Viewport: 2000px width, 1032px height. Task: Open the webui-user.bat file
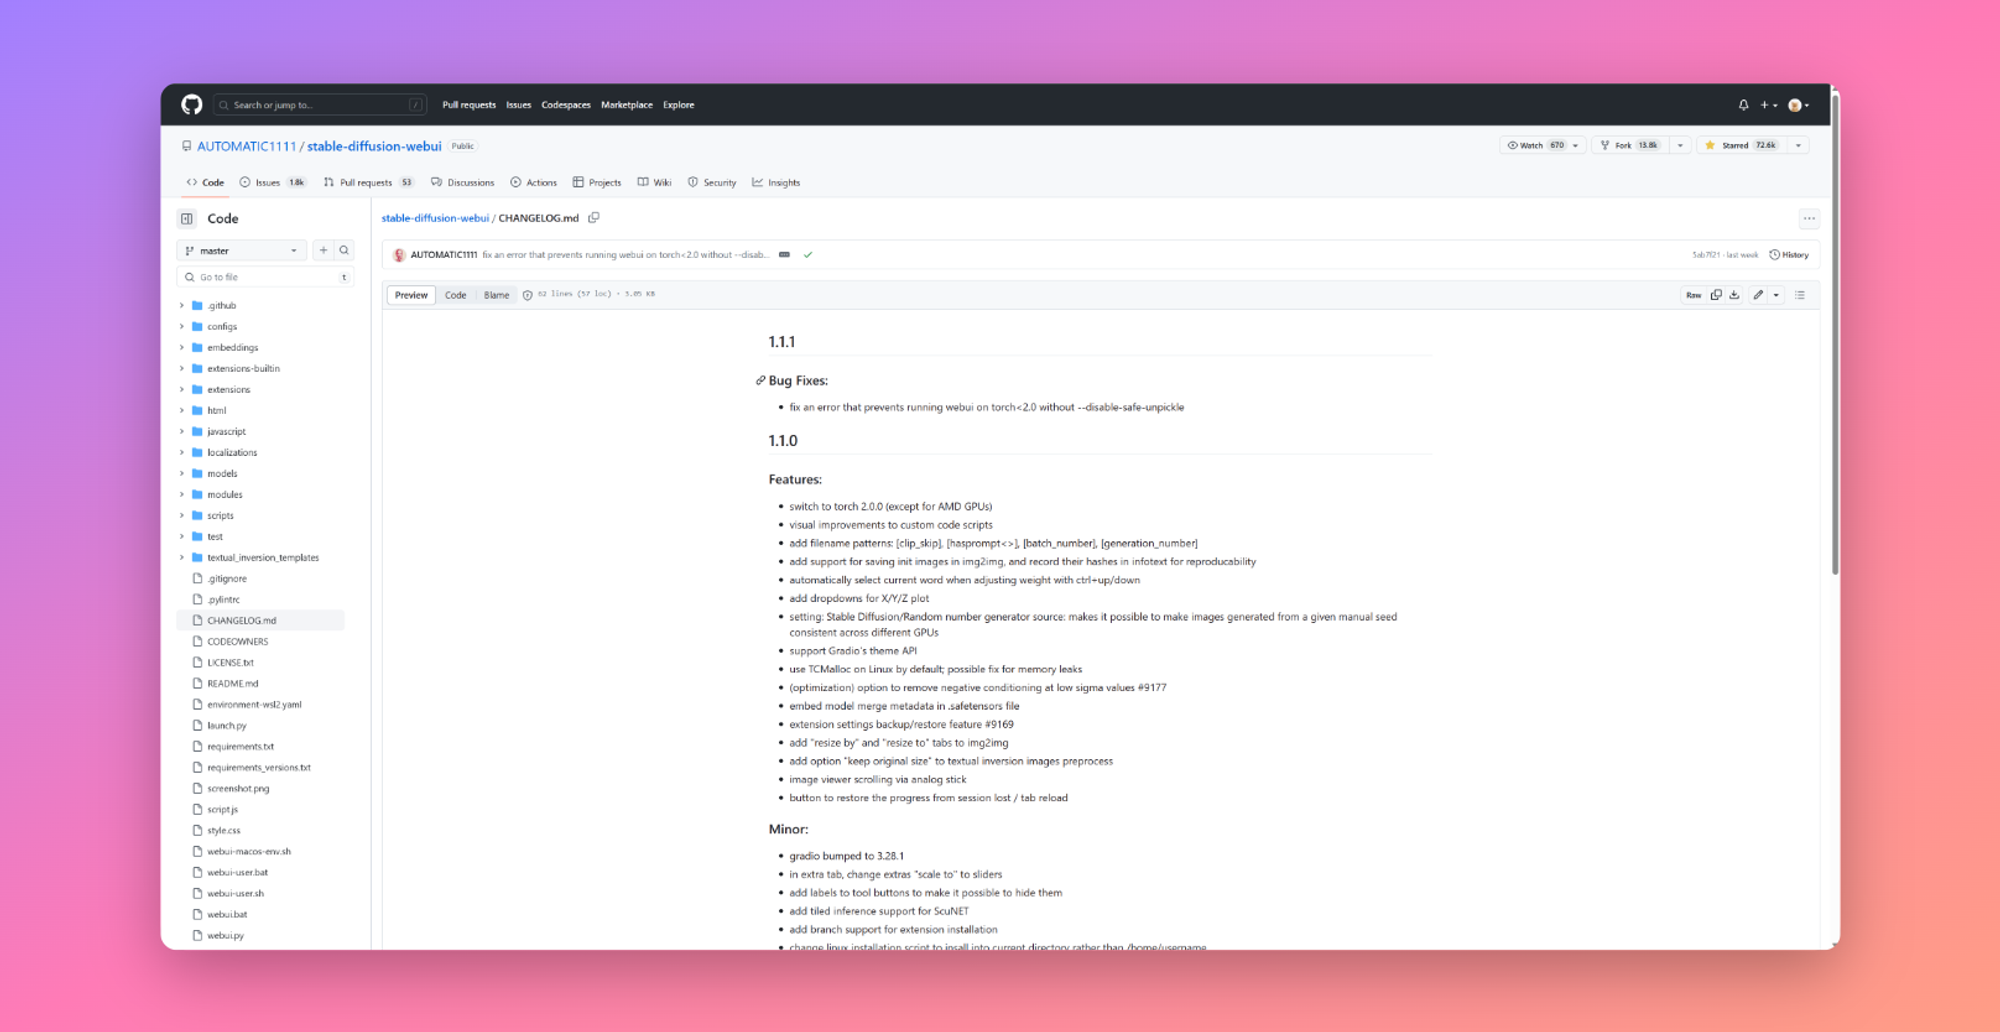(x=237, y=873)
